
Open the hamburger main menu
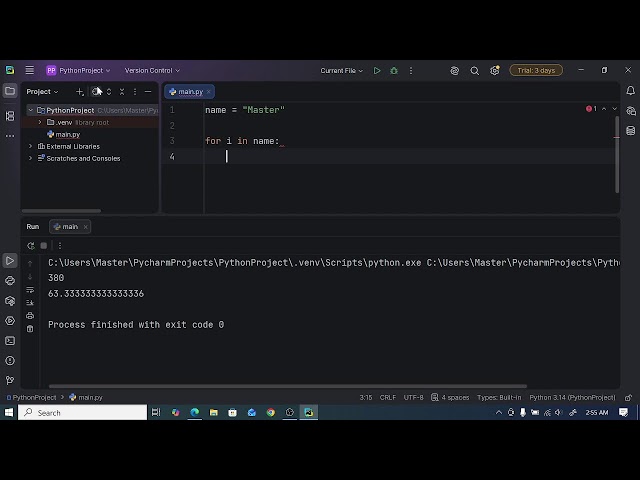point(29,70)
